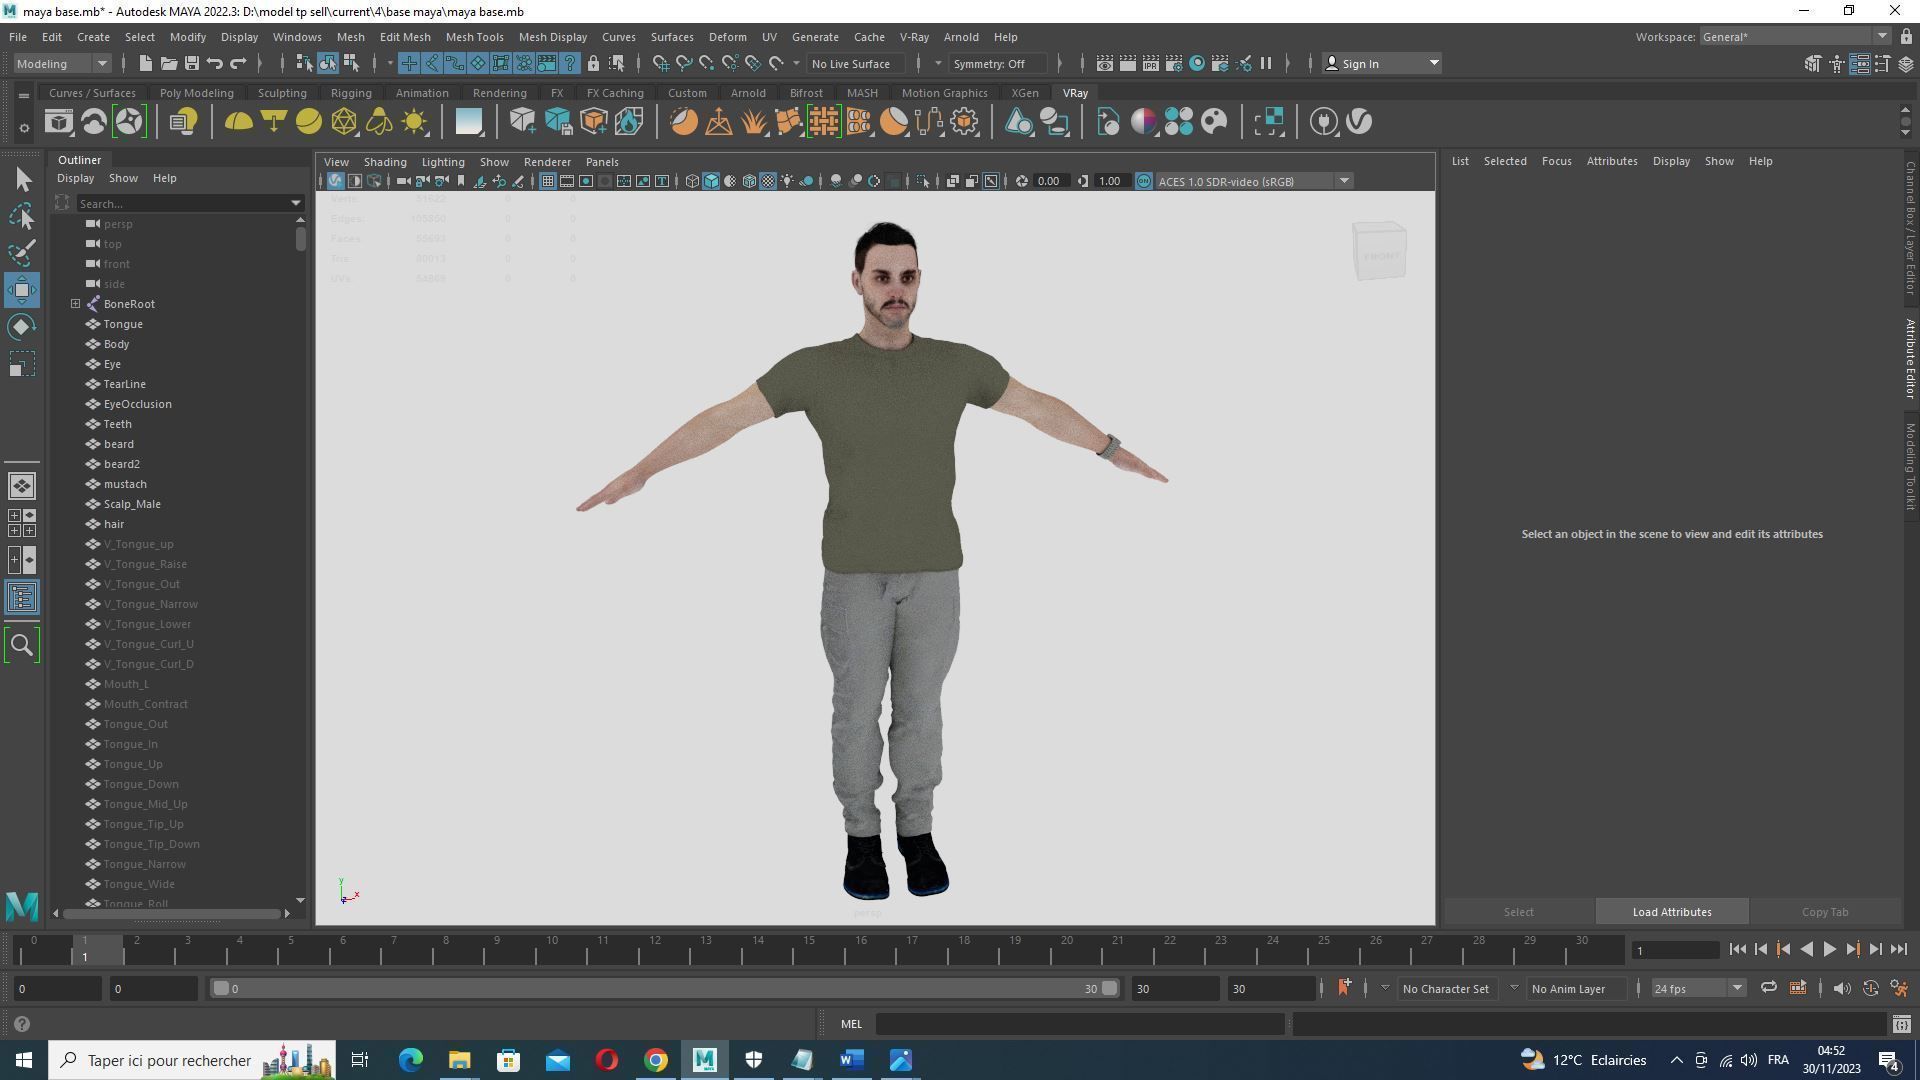
Task: Switch to the Rigging shelf tab
Action: pyautogui.click(x=350, y=93)
